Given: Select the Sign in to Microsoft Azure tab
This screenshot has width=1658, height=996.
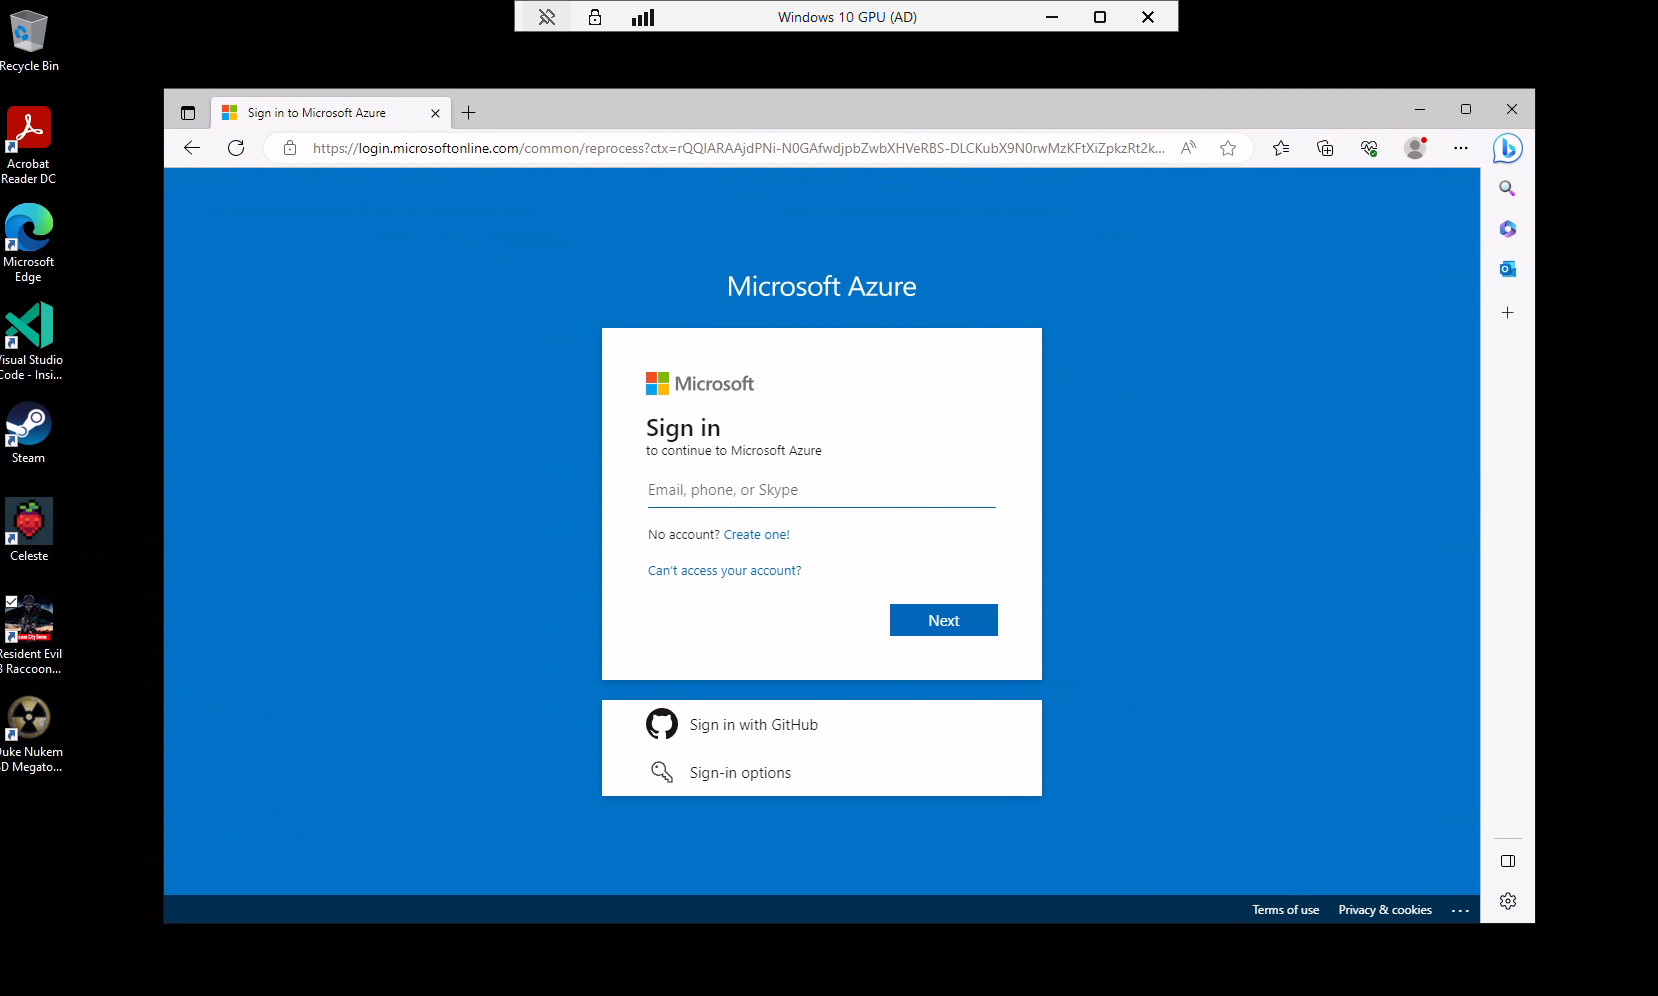Looking at the screenshot, I should click(x=320, y=112).
